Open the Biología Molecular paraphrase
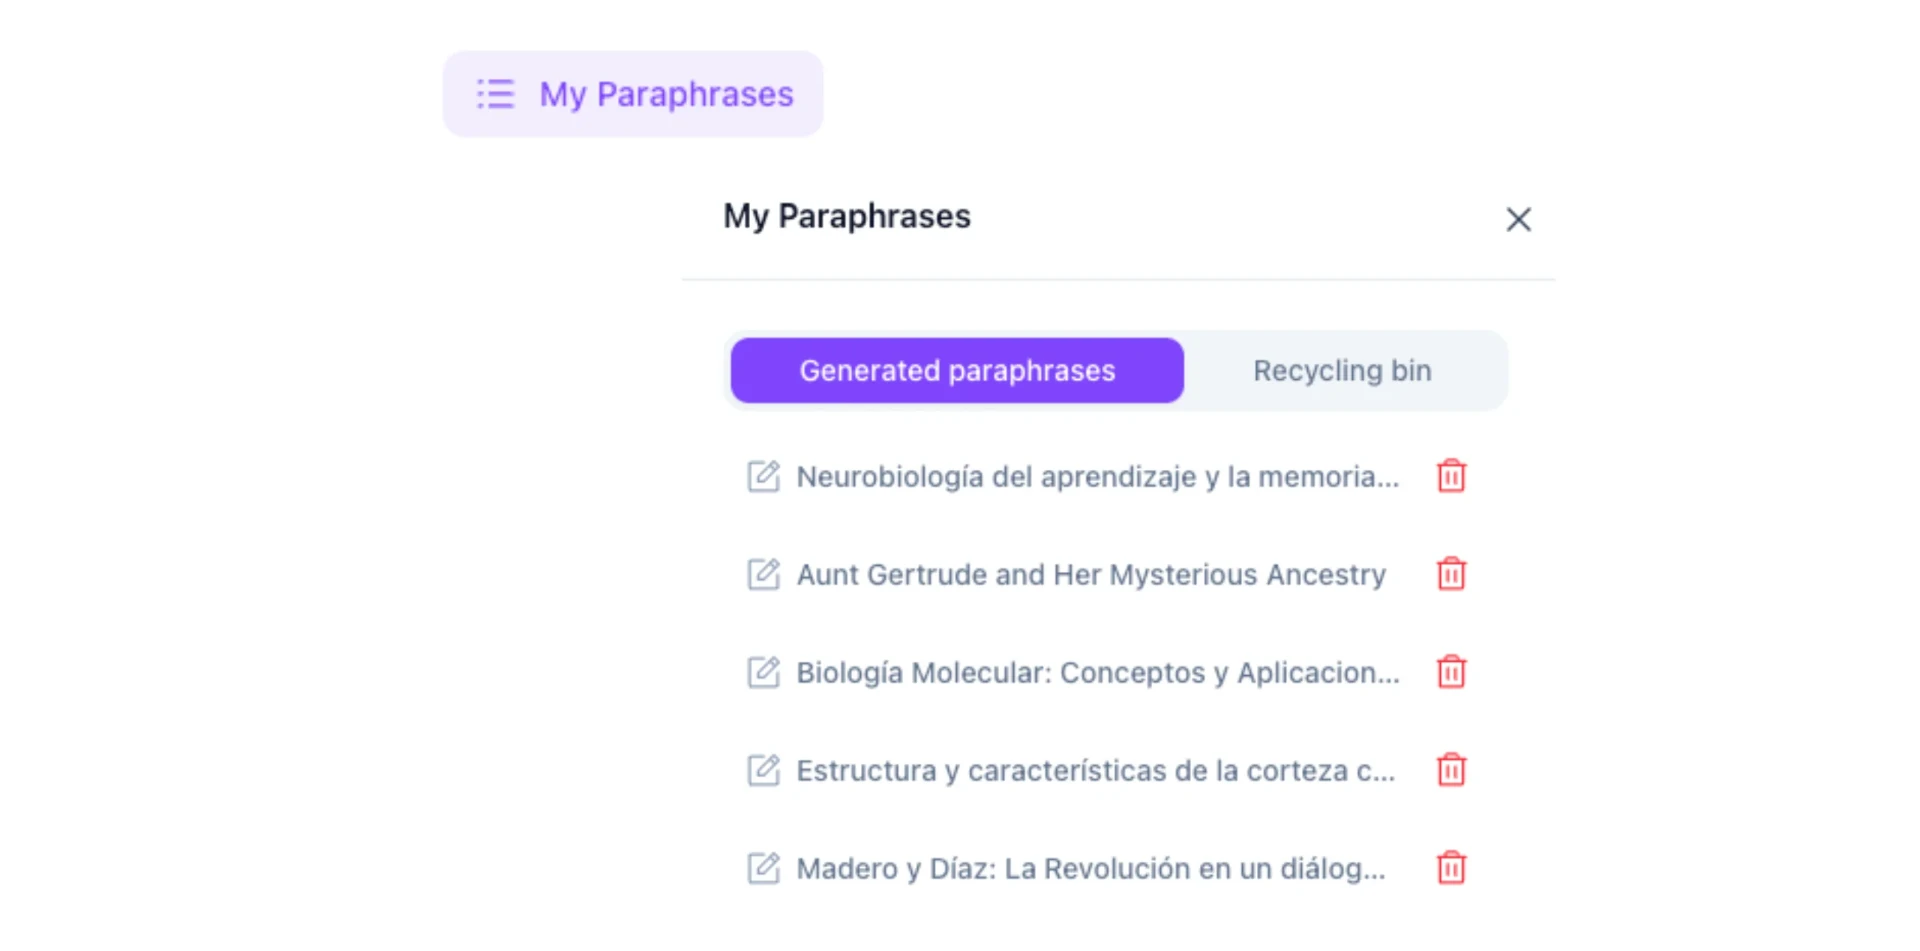Screen dimensions: 1920x951 (x=1097, y=672)
